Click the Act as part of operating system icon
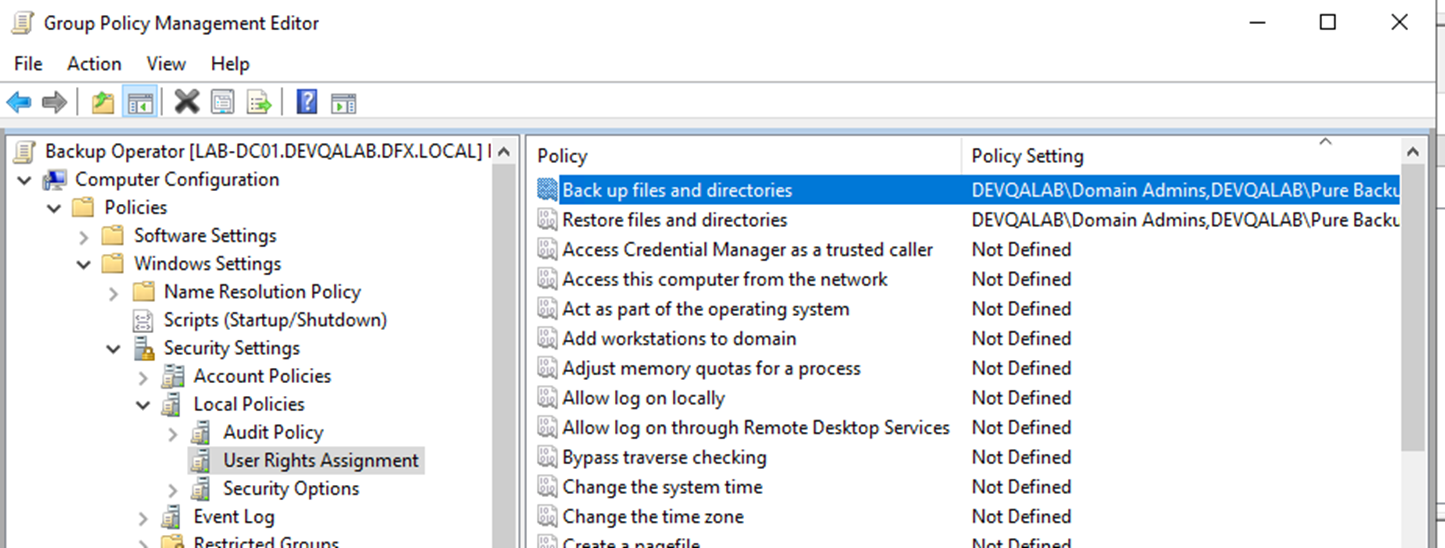 (x=547, y=309)
